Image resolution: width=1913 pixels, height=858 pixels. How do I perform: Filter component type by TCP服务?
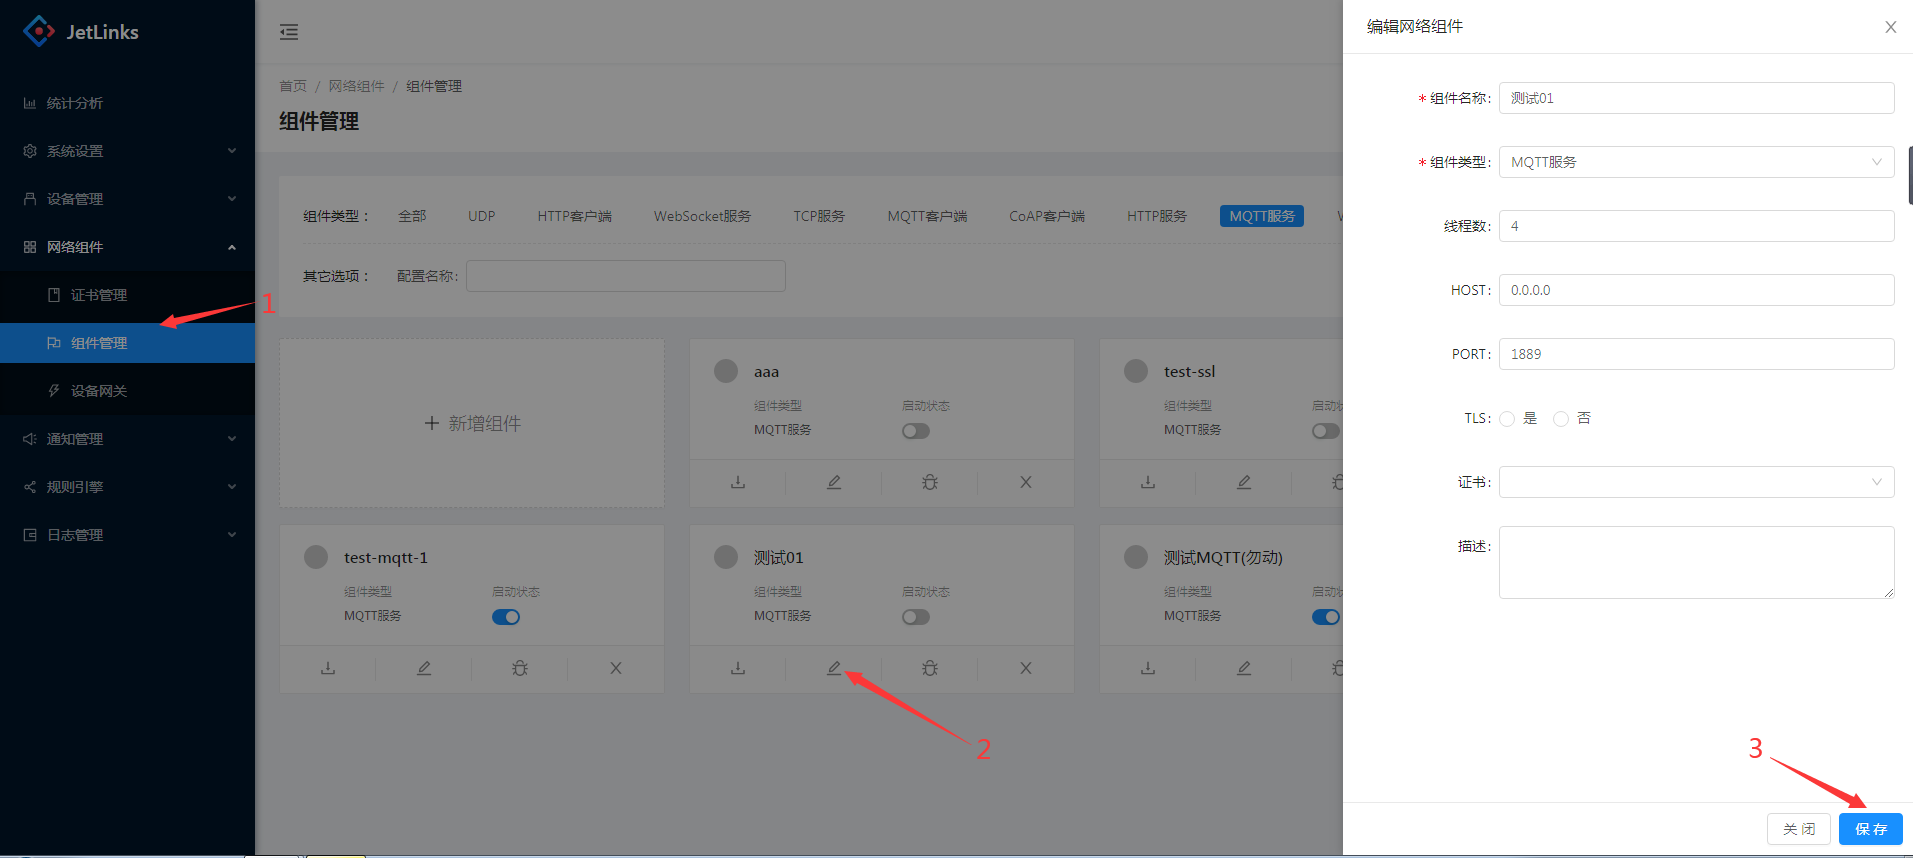coord(818,216)
